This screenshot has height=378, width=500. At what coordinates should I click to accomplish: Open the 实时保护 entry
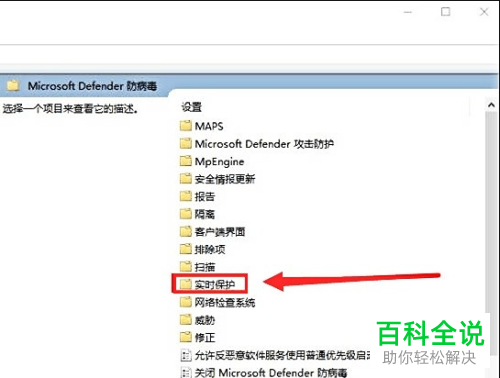click(x=215, y=285)
